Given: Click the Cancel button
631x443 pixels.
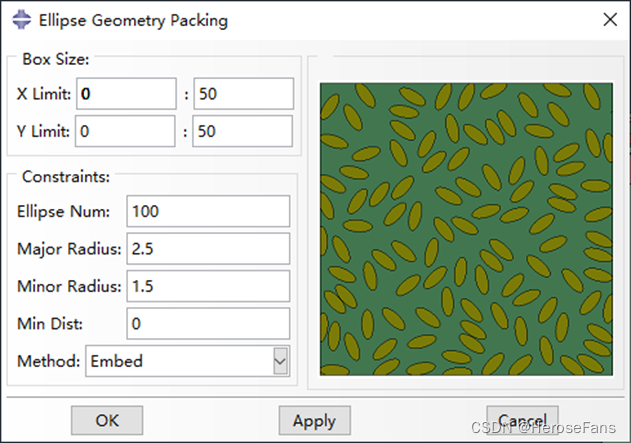Looking at the screenshot, I should tap(521, 420).
